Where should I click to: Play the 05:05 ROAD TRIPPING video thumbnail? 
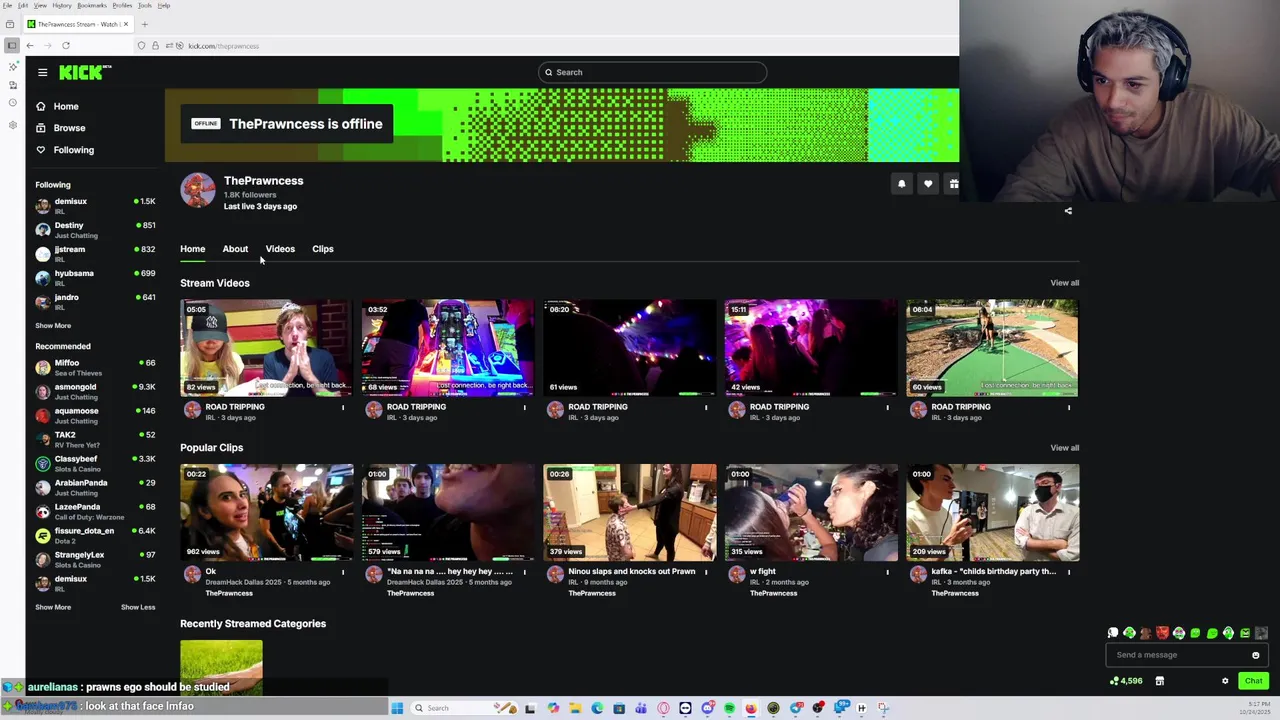(266, 347)
